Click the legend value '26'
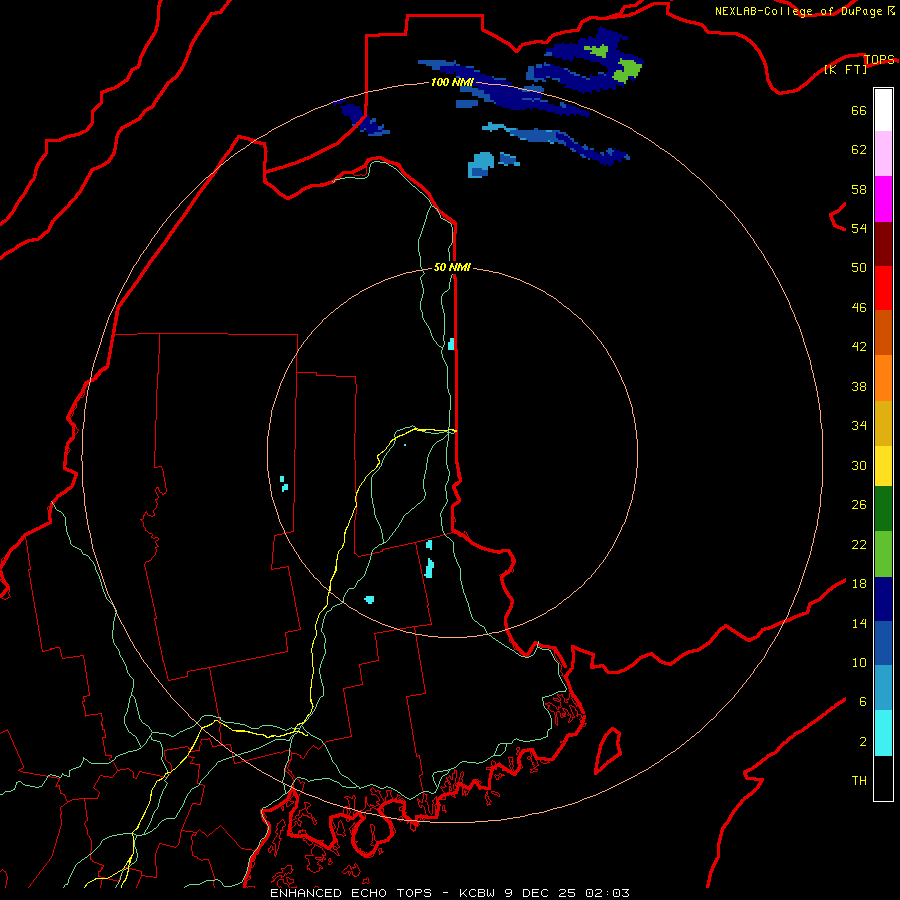This screenshot has height=900, width=900. [859, 505]
